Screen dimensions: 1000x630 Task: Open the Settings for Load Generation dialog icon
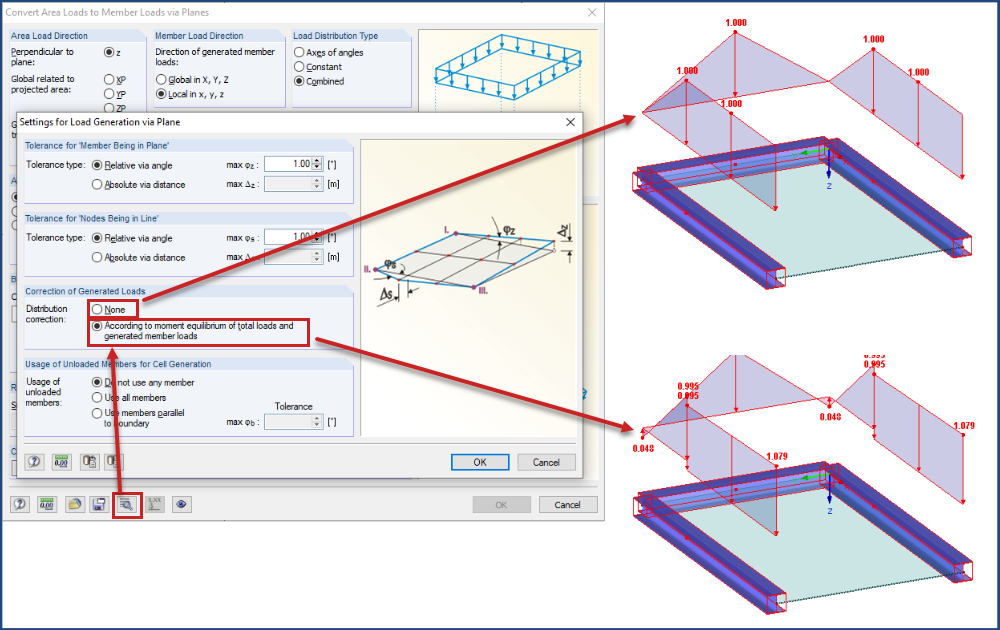coord(125,504)
